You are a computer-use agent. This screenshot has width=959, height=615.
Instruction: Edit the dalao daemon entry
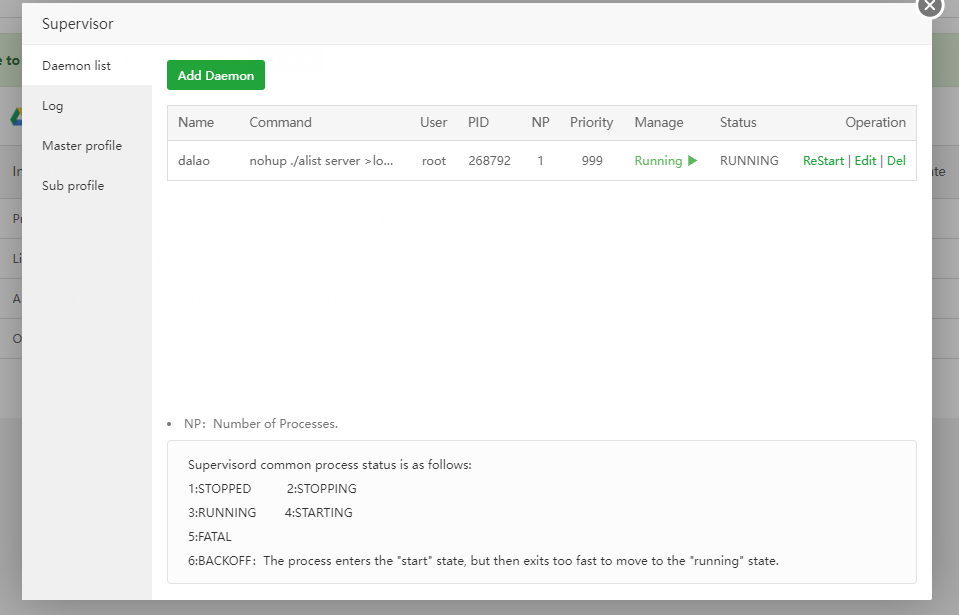pos(865,161)
